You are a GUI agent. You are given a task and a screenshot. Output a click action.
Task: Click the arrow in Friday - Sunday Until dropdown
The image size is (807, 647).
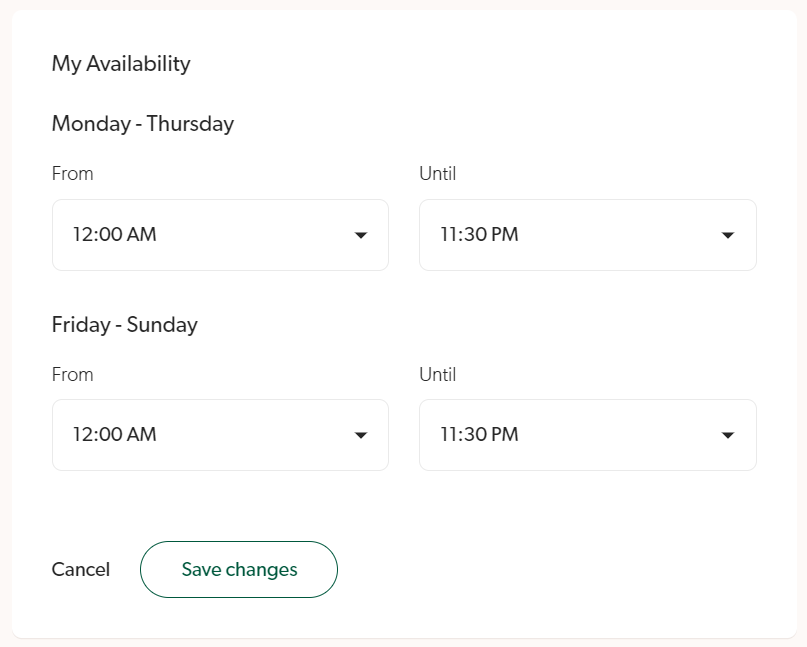point(728,436)
